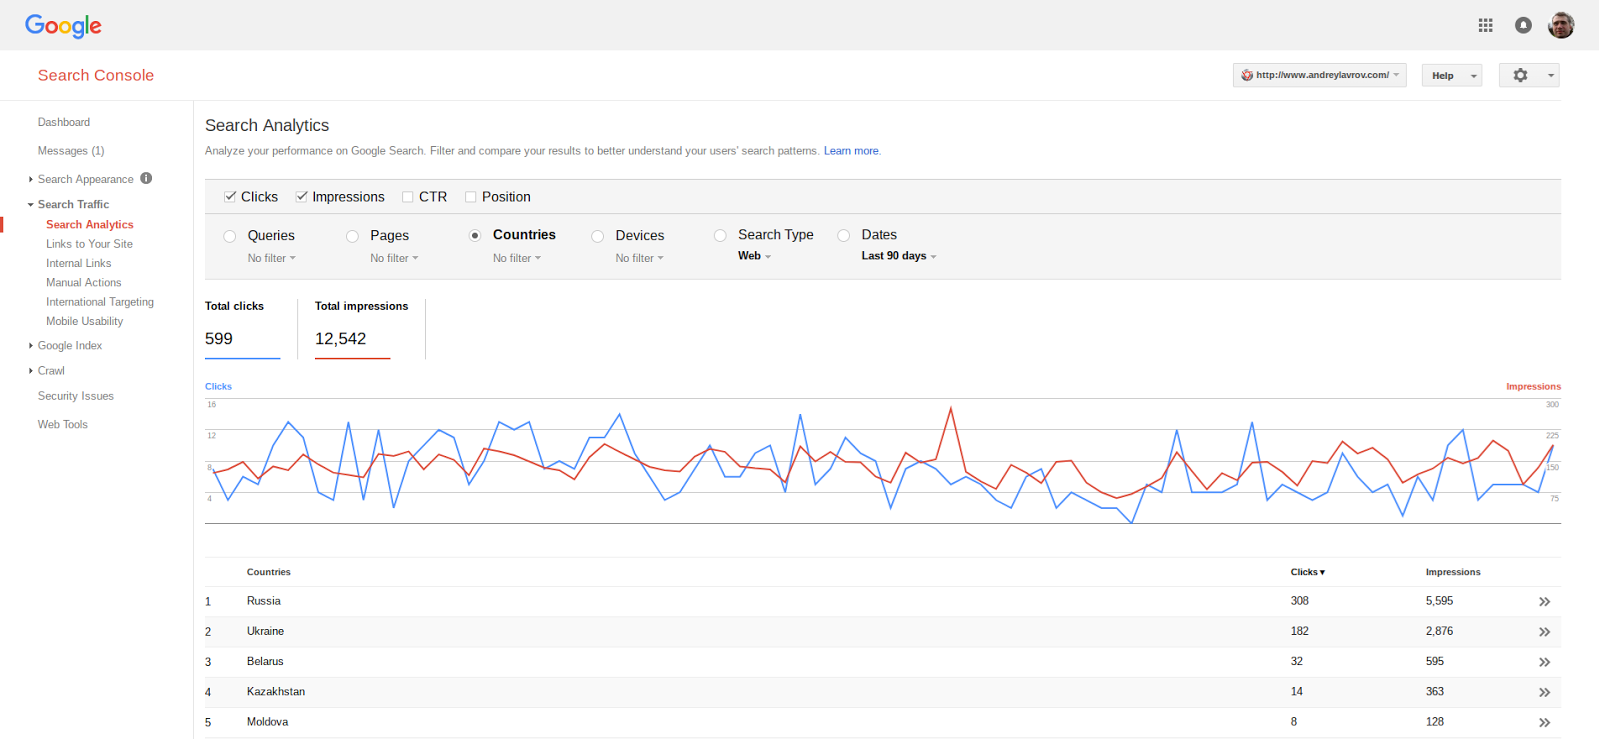Open the Google apps grid
The image size is (1600, 739).
click(x=1485, y=26)
